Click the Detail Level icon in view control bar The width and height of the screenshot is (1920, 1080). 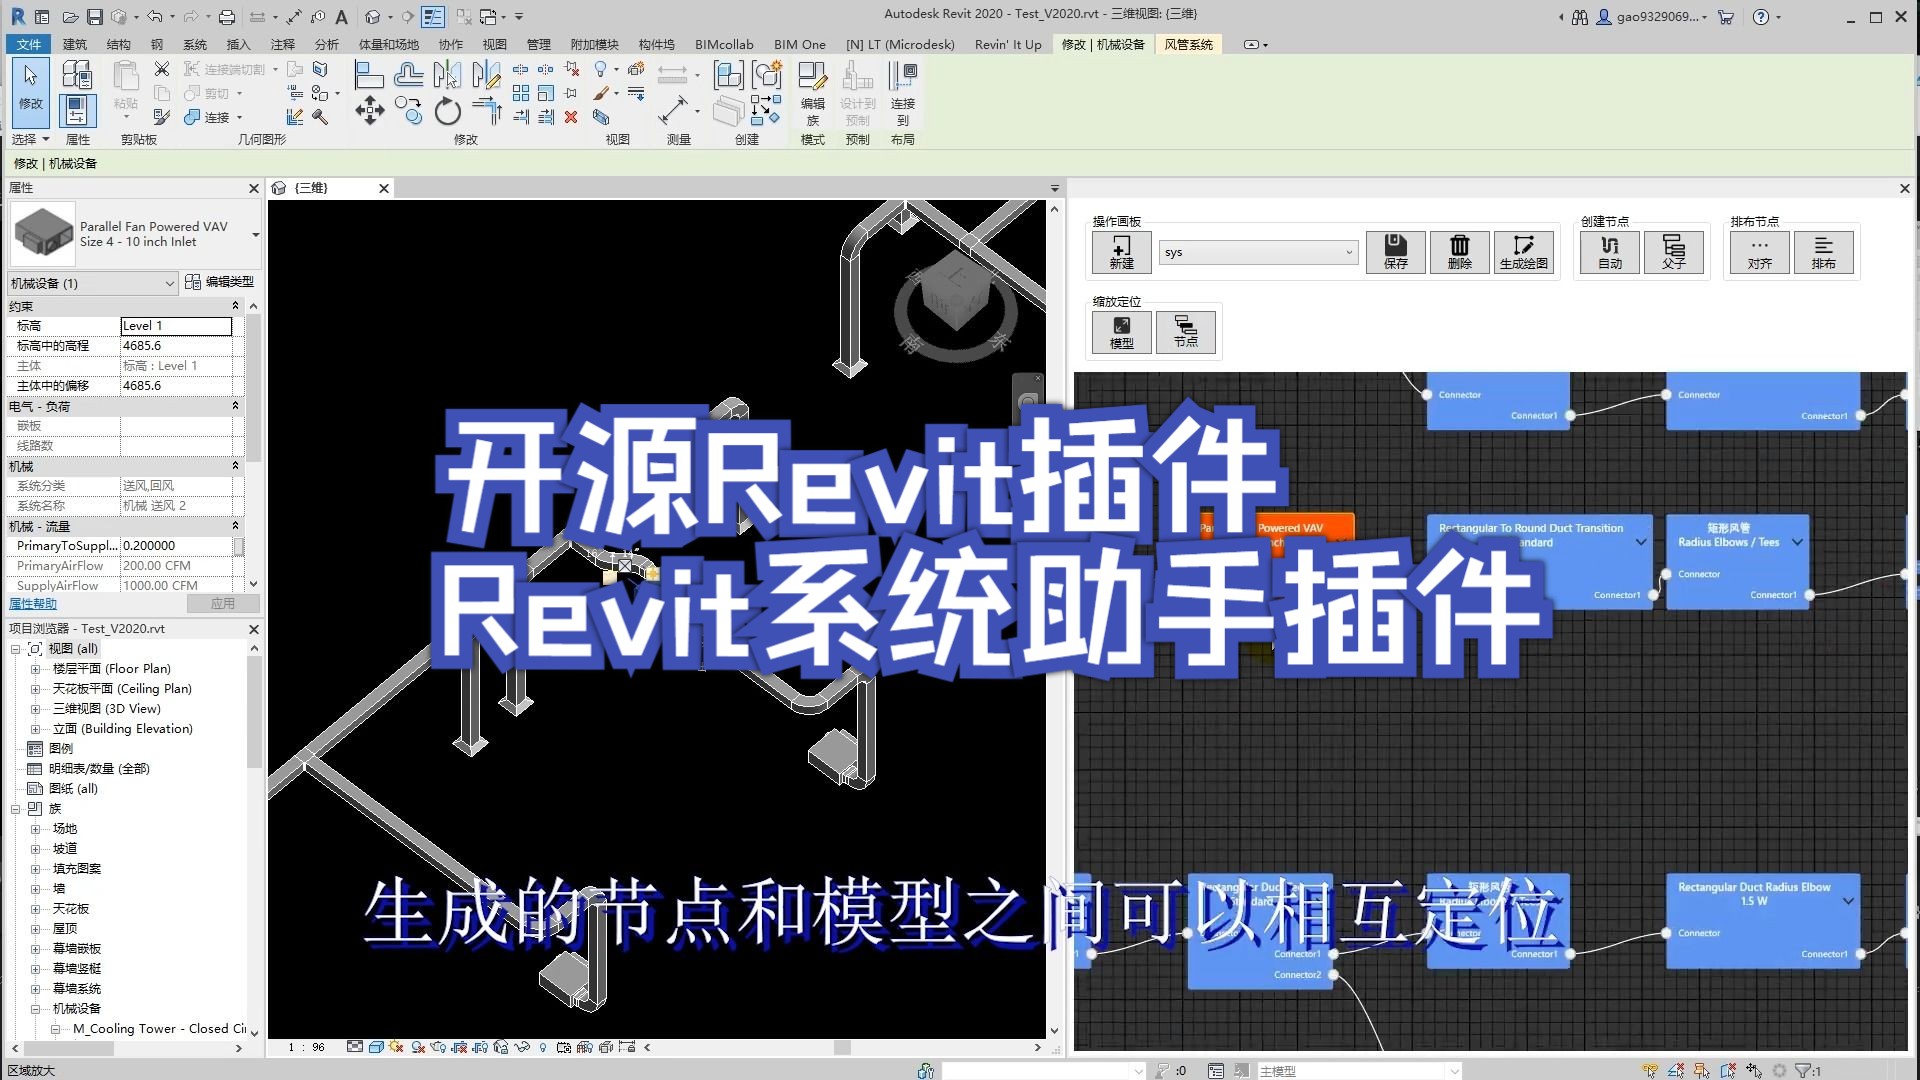tap(355, 1047)
